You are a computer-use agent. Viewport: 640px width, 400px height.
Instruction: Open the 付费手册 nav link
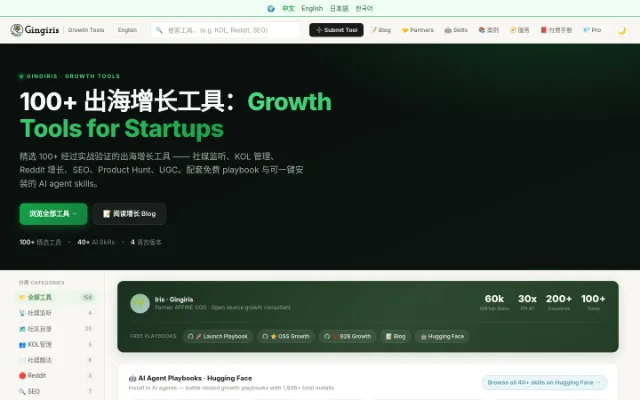[x=556, y=30]
